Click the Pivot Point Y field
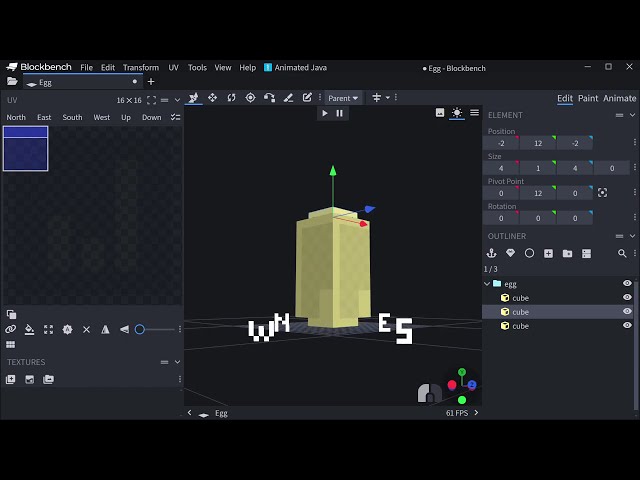The width and height of the screenshot is (640, 480). coord(538,193)
